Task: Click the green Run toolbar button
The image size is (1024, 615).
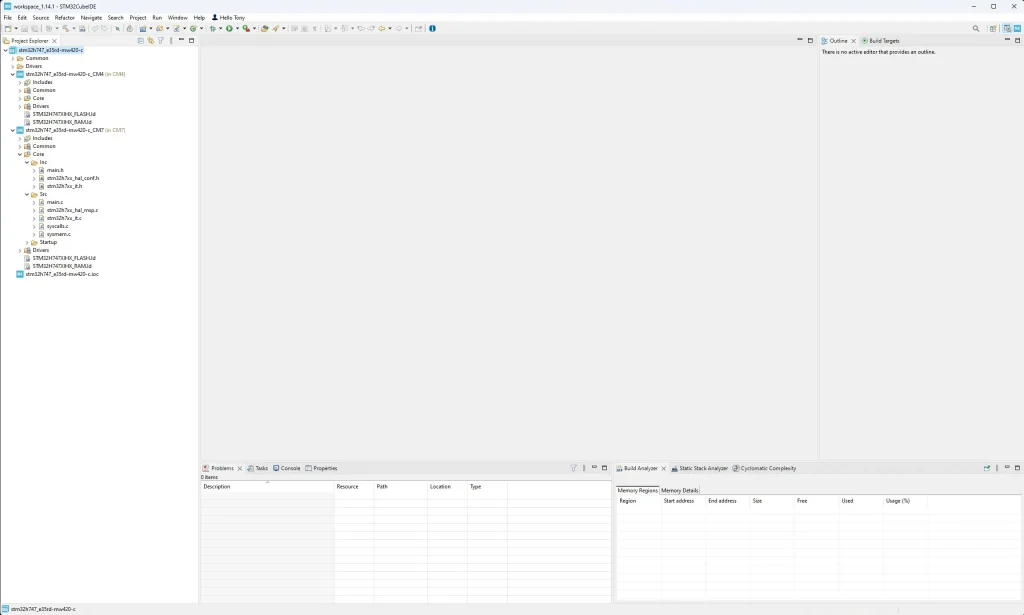Action: click(x=229, y=28)
